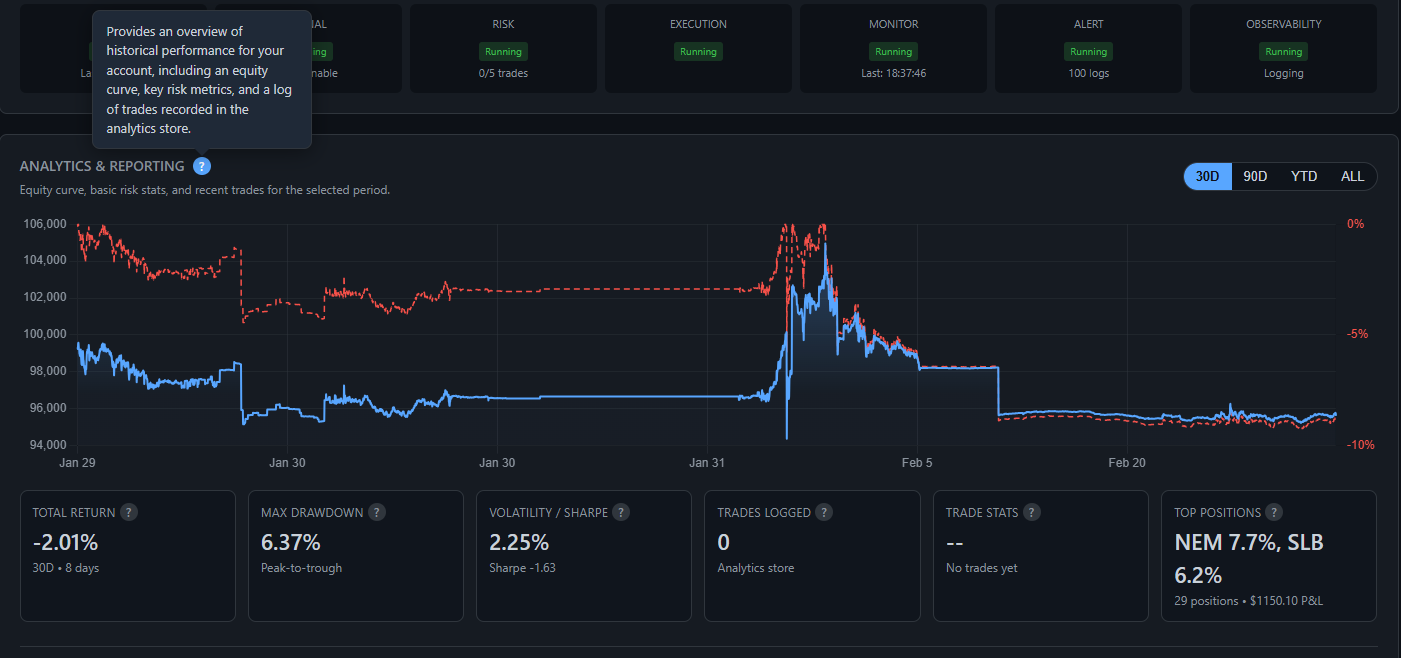Select the YTD period tab
1401x658 pixels.
coord(1304,176)
